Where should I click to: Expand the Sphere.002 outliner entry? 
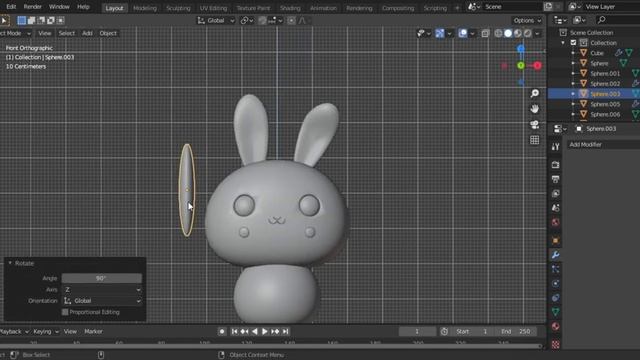point(573,84)
